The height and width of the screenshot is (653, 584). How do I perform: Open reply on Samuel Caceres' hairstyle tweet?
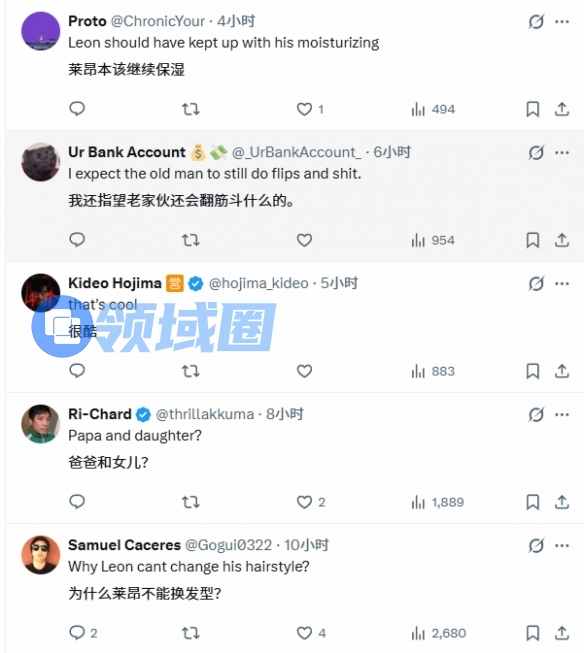point(77,633)
